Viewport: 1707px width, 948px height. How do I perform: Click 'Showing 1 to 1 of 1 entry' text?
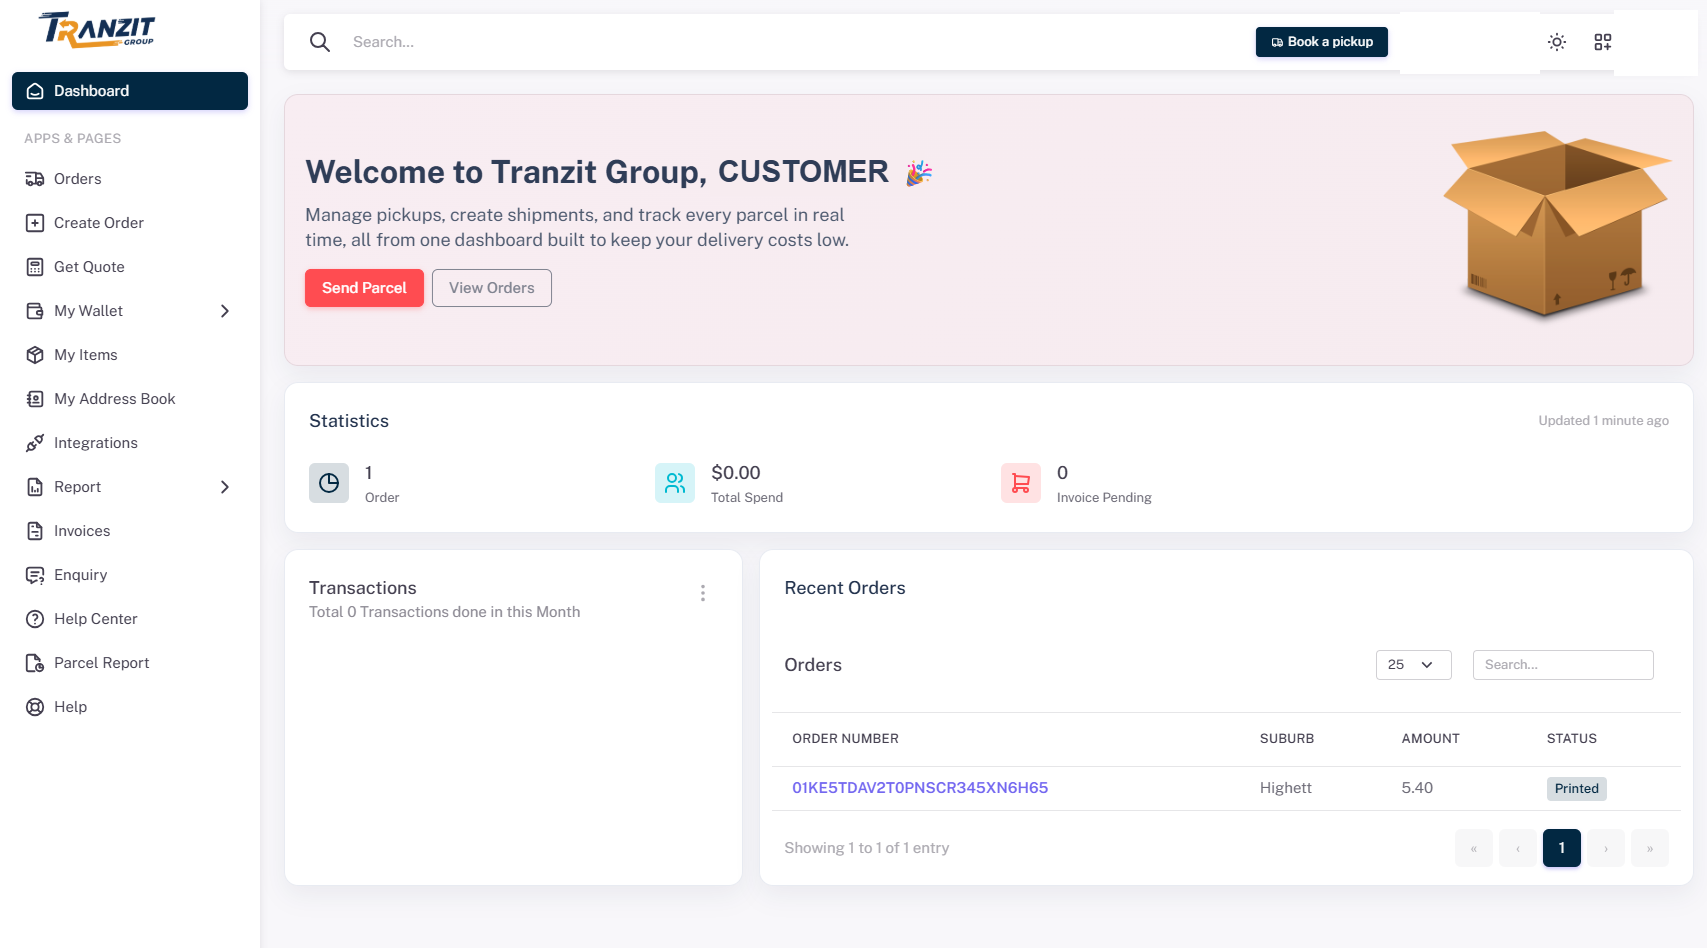(x=867, y=848)
